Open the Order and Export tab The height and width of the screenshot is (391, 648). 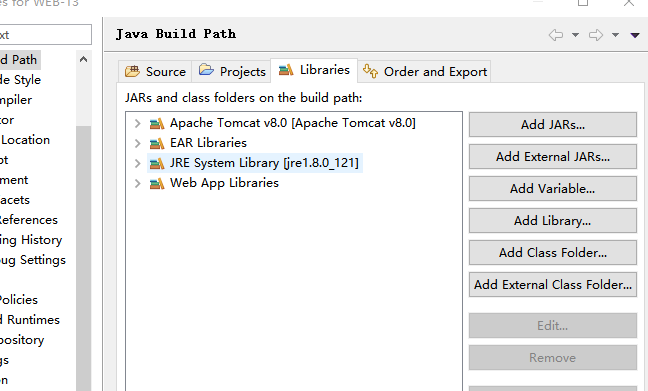tap(424, 72)
